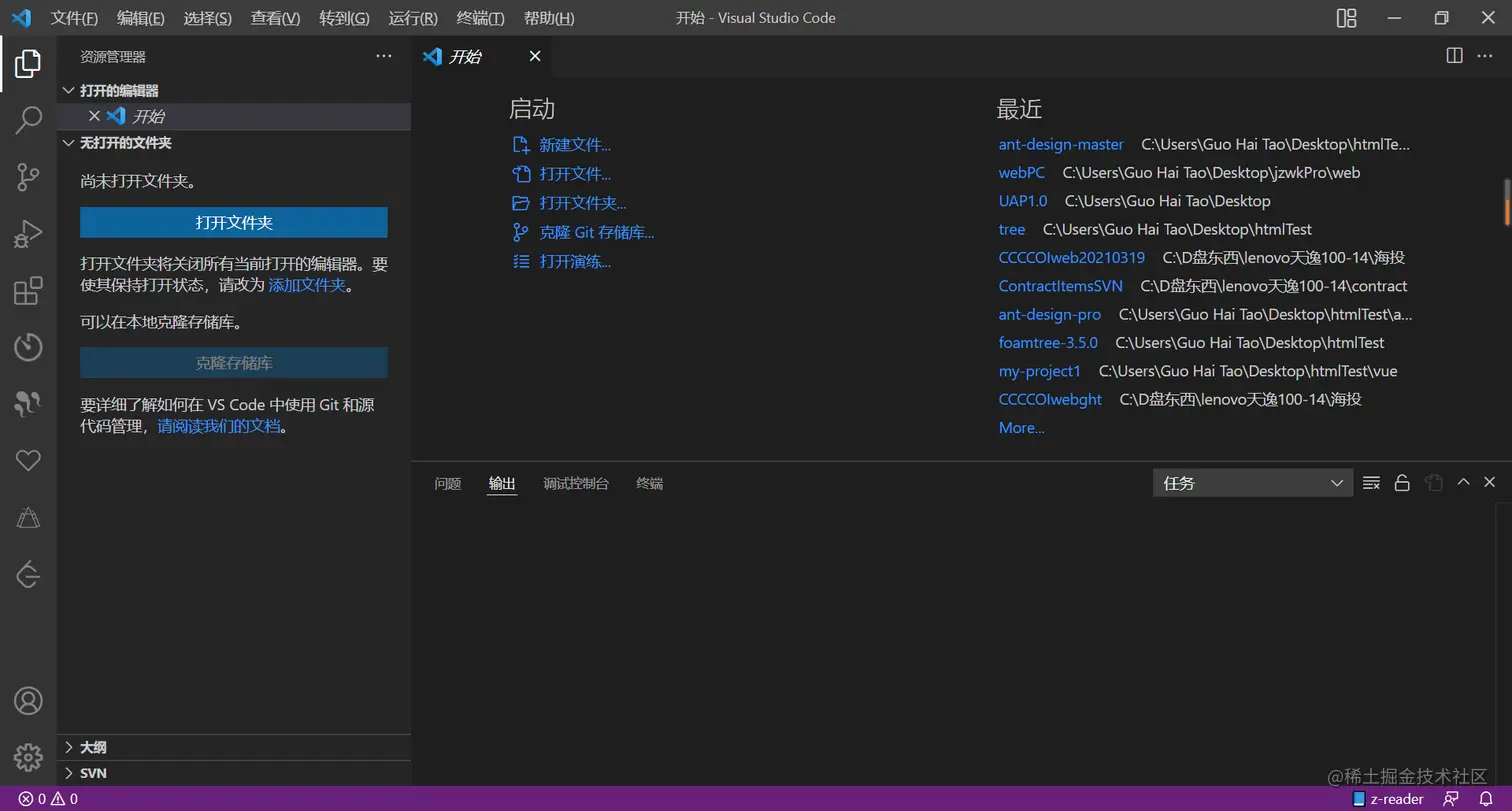Click the feedback icon in status bar
Image resolution: width=1512 pixels, height=811 pixels.
(x=1451, y=799)
